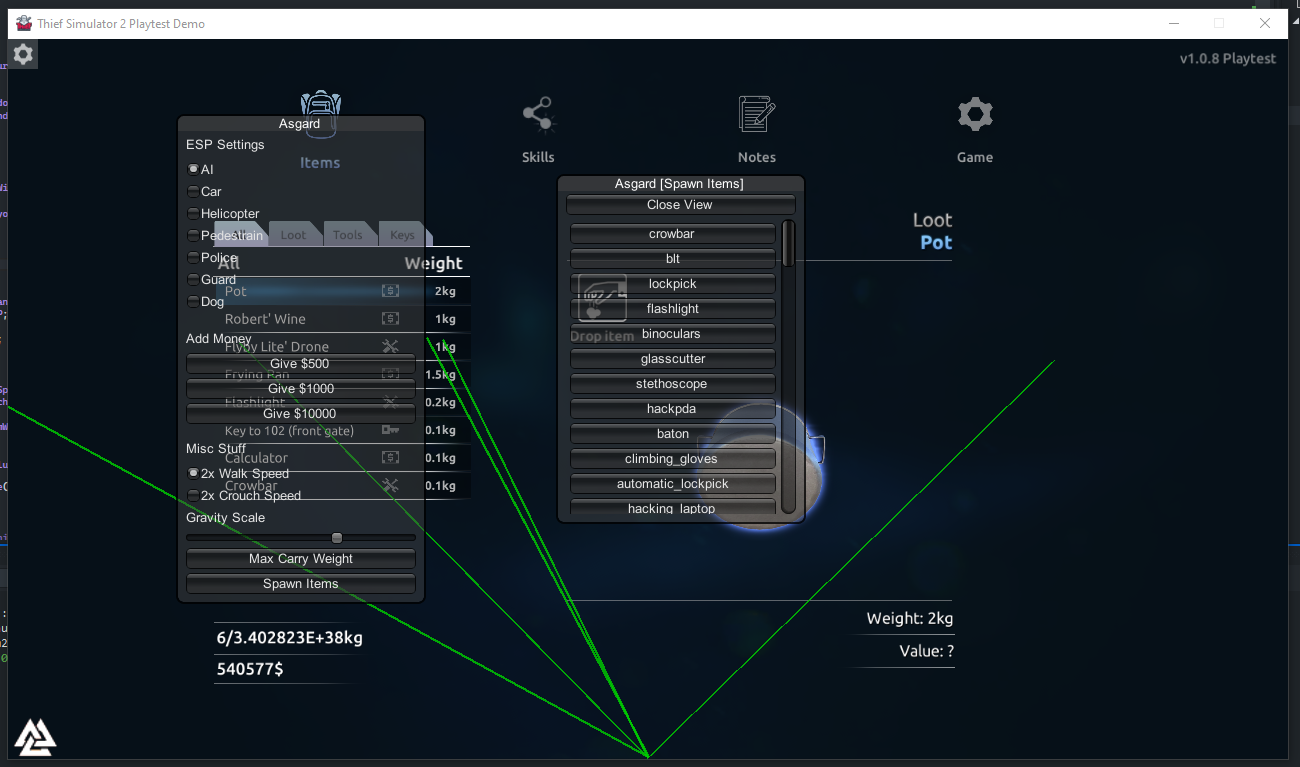The width and height of the screenshot is (1300, 767).
Task: Click the Drop item hand icon
Action: 602,299
